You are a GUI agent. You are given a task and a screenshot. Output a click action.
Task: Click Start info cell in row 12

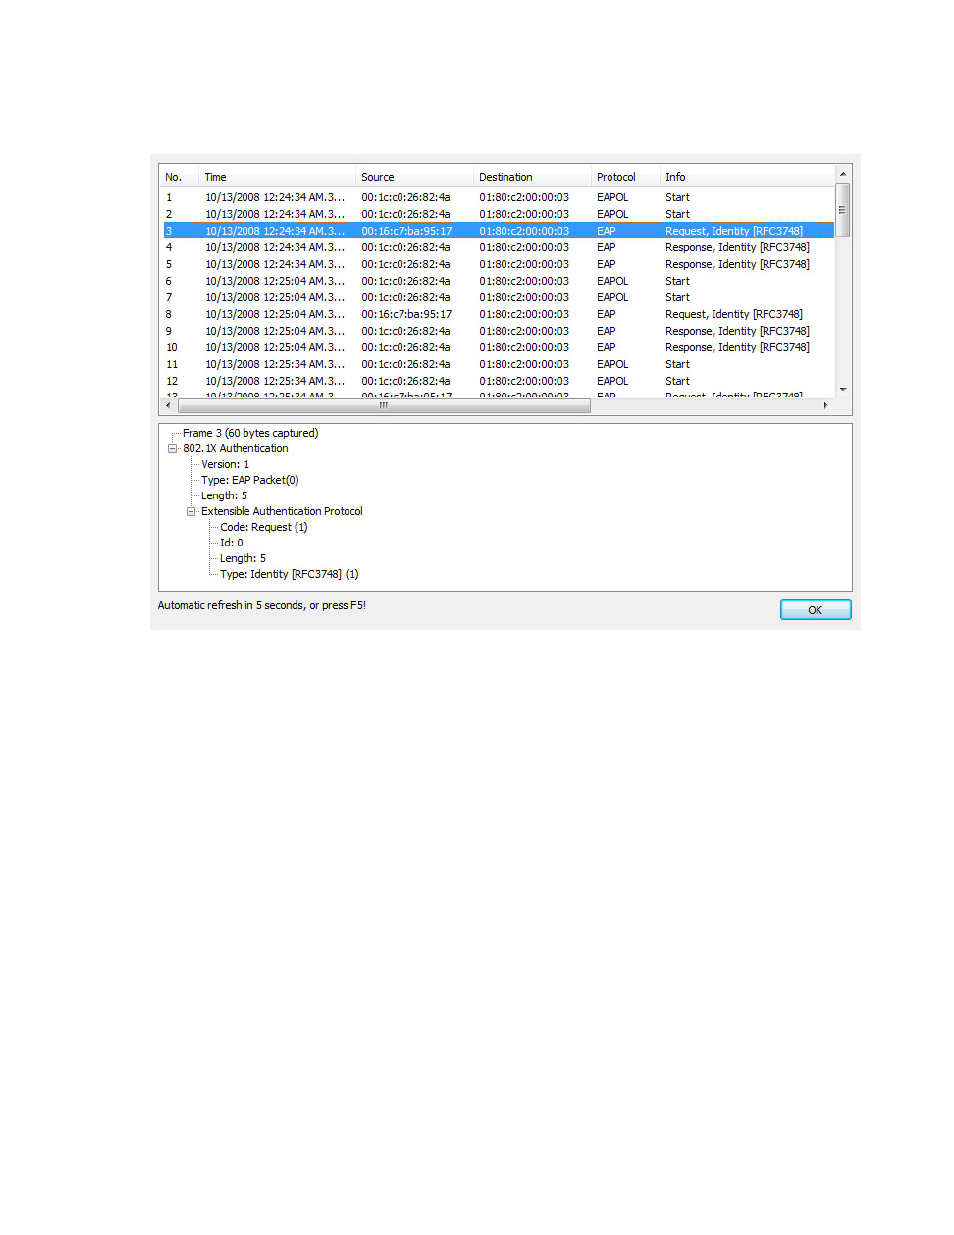(677, 382)
